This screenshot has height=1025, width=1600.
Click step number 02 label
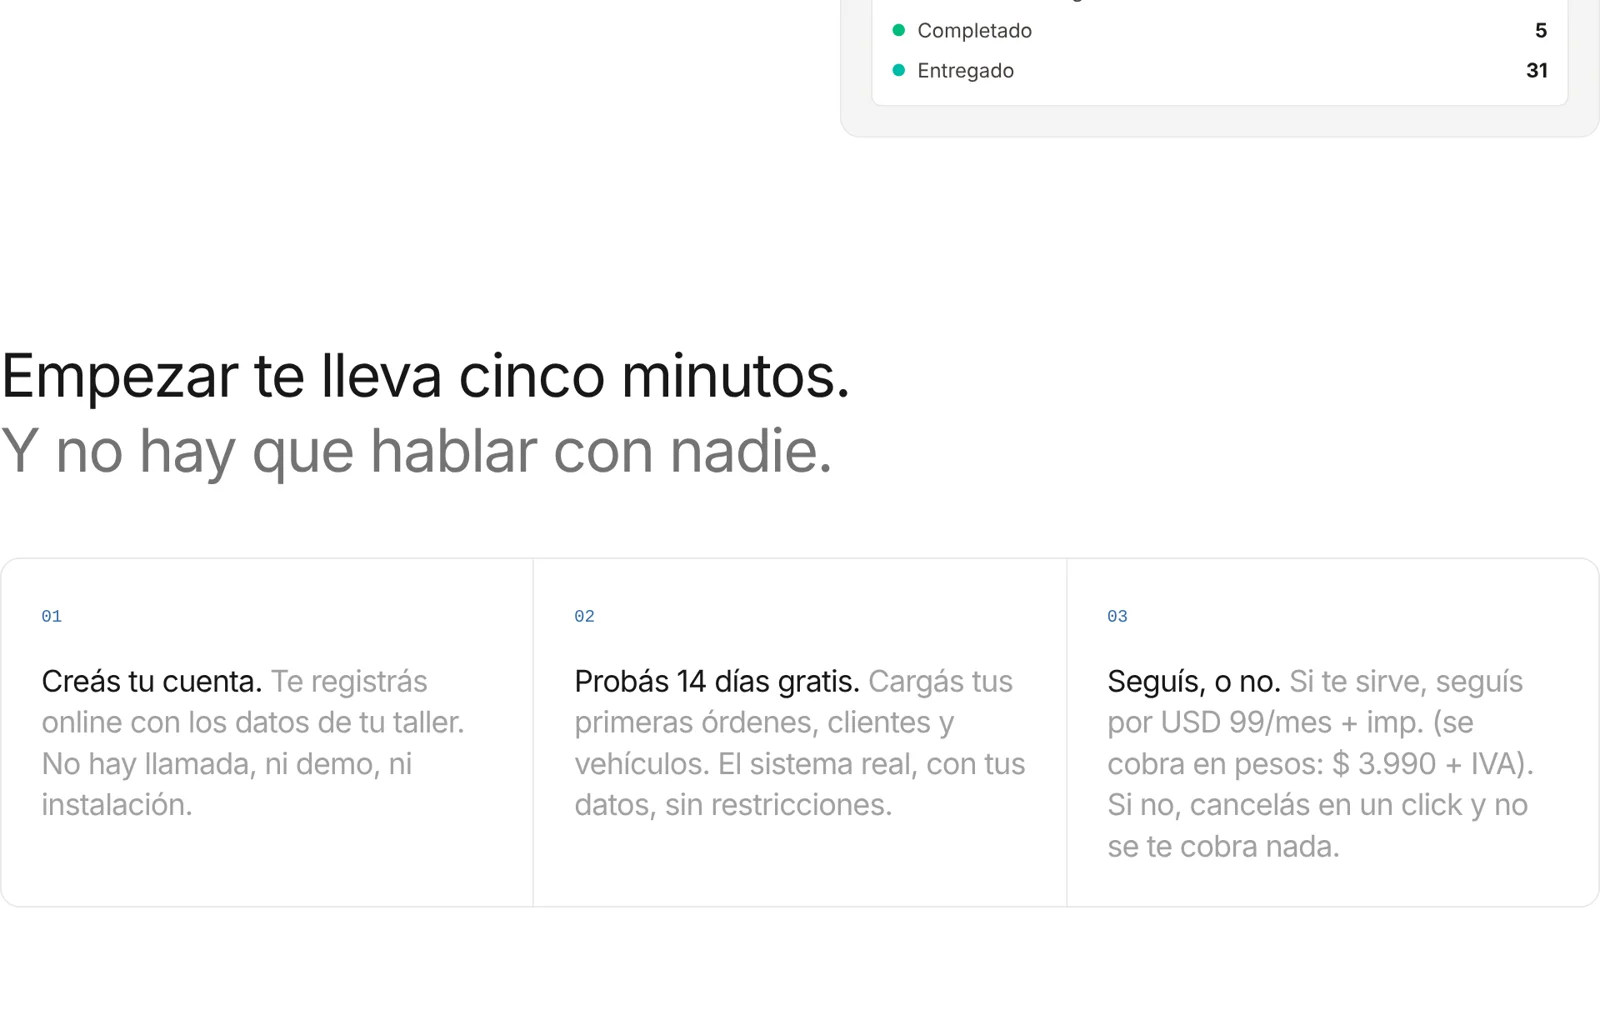click(584, 616)
